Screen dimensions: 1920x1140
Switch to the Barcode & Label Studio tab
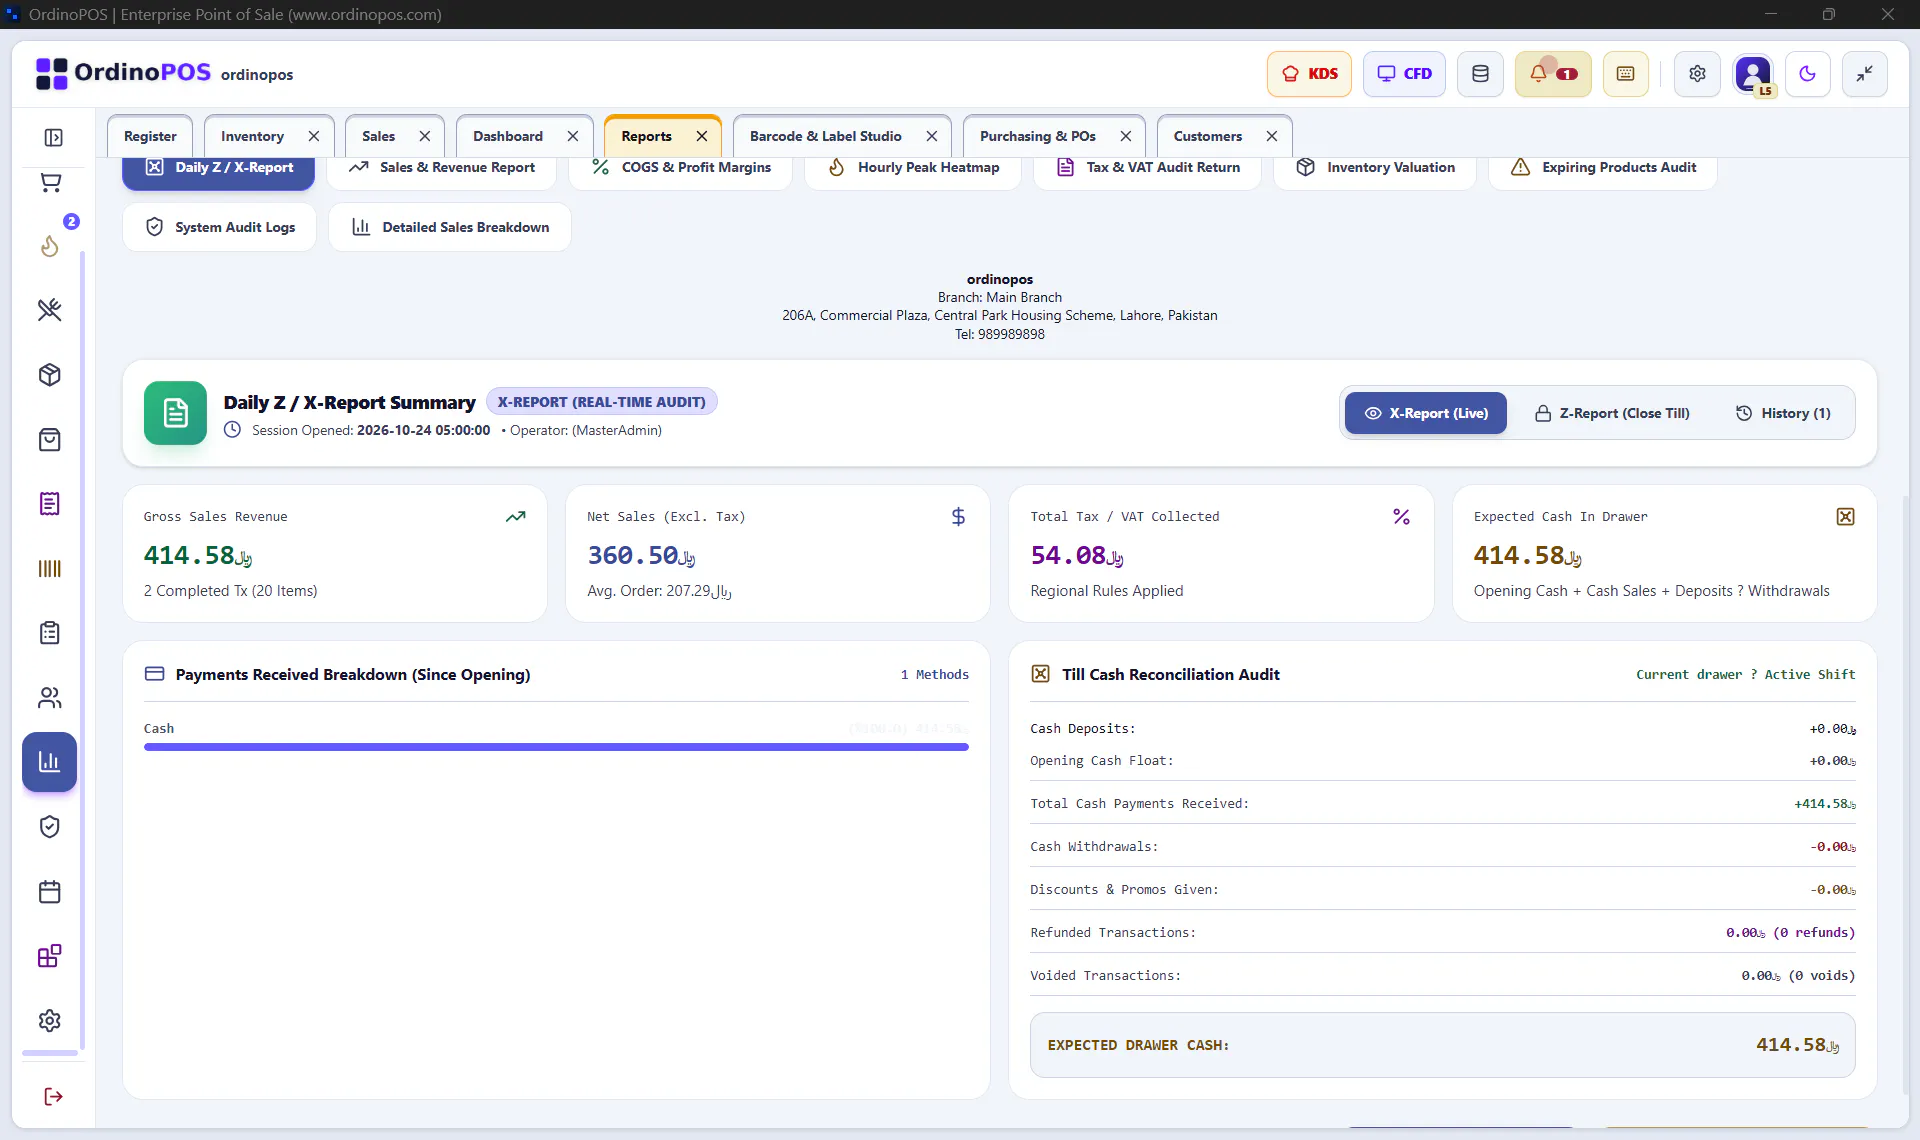click(x=826, y=136)
